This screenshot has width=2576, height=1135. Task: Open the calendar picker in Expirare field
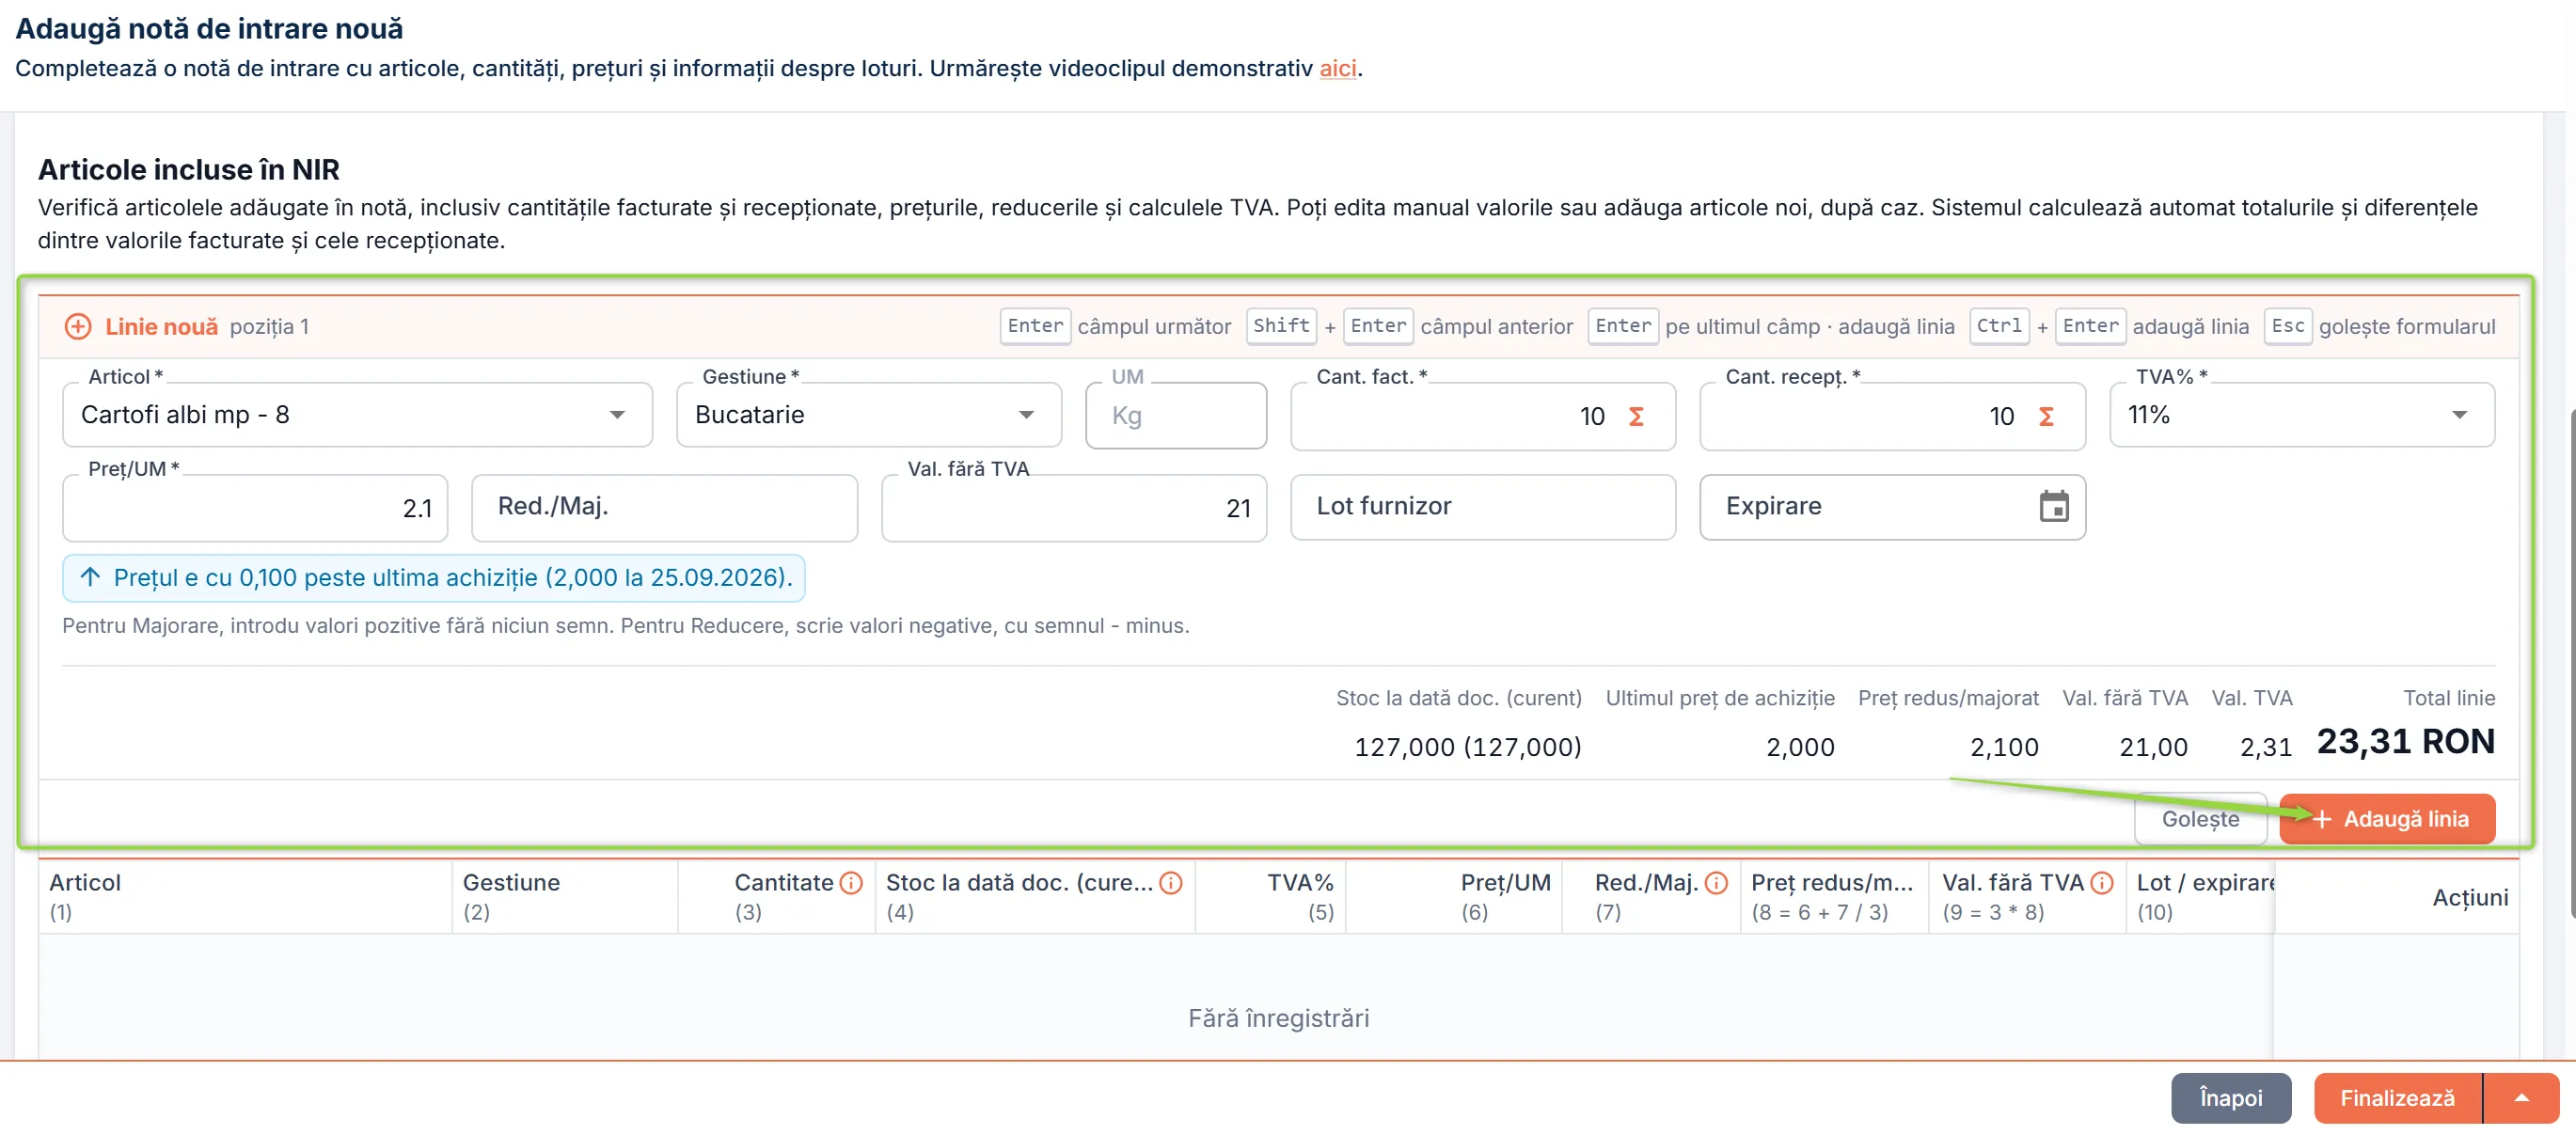pos(2054,506)
